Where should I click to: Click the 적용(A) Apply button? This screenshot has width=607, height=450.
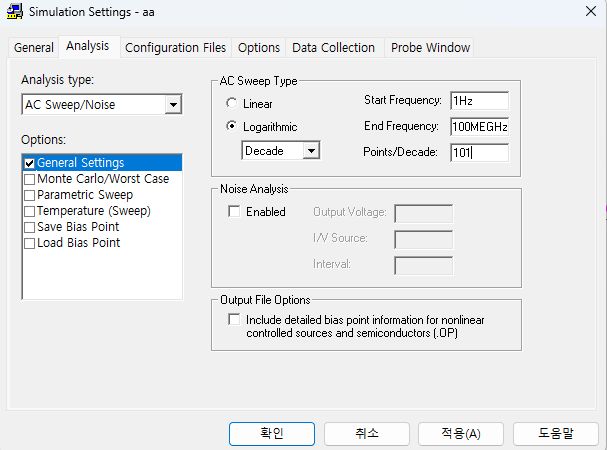(x=461, y=434)
